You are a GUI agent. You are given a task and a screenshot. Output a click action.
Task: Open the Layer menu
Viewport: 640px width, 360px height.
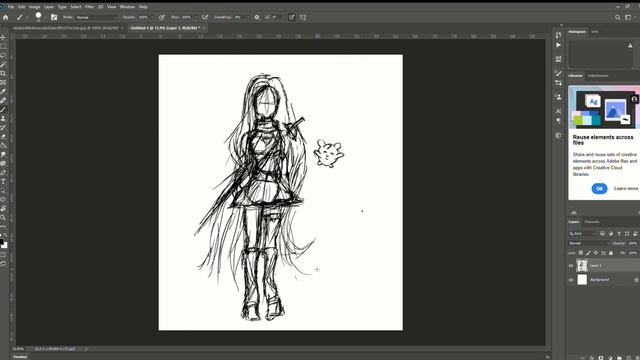point(49,7)
